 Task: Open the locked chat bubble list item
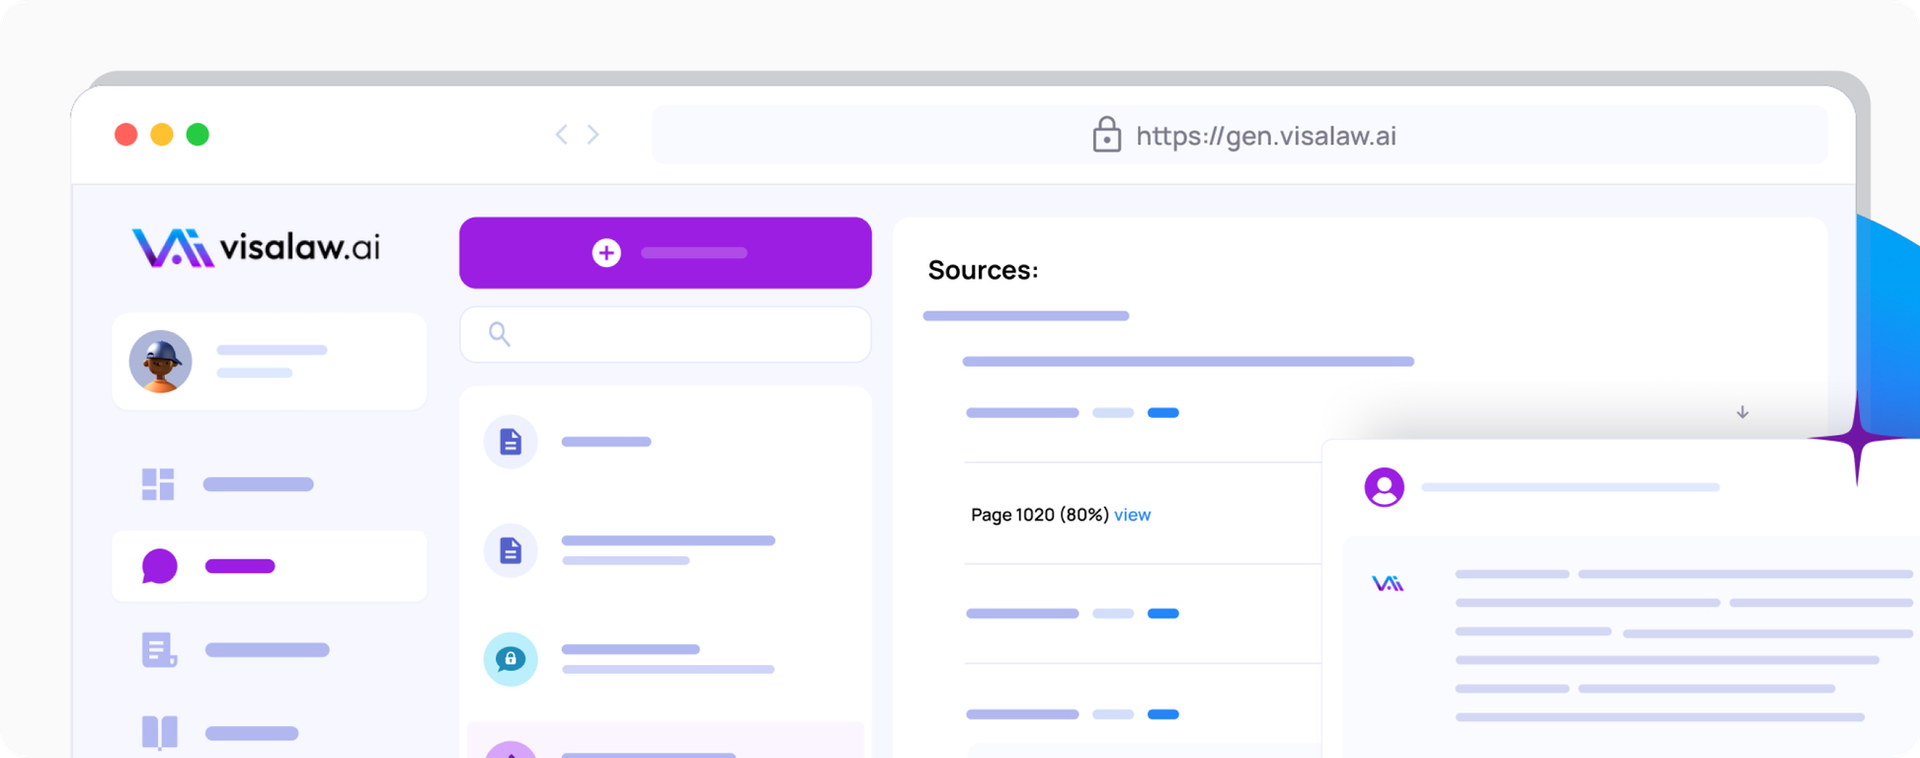(x=511, y=659)
